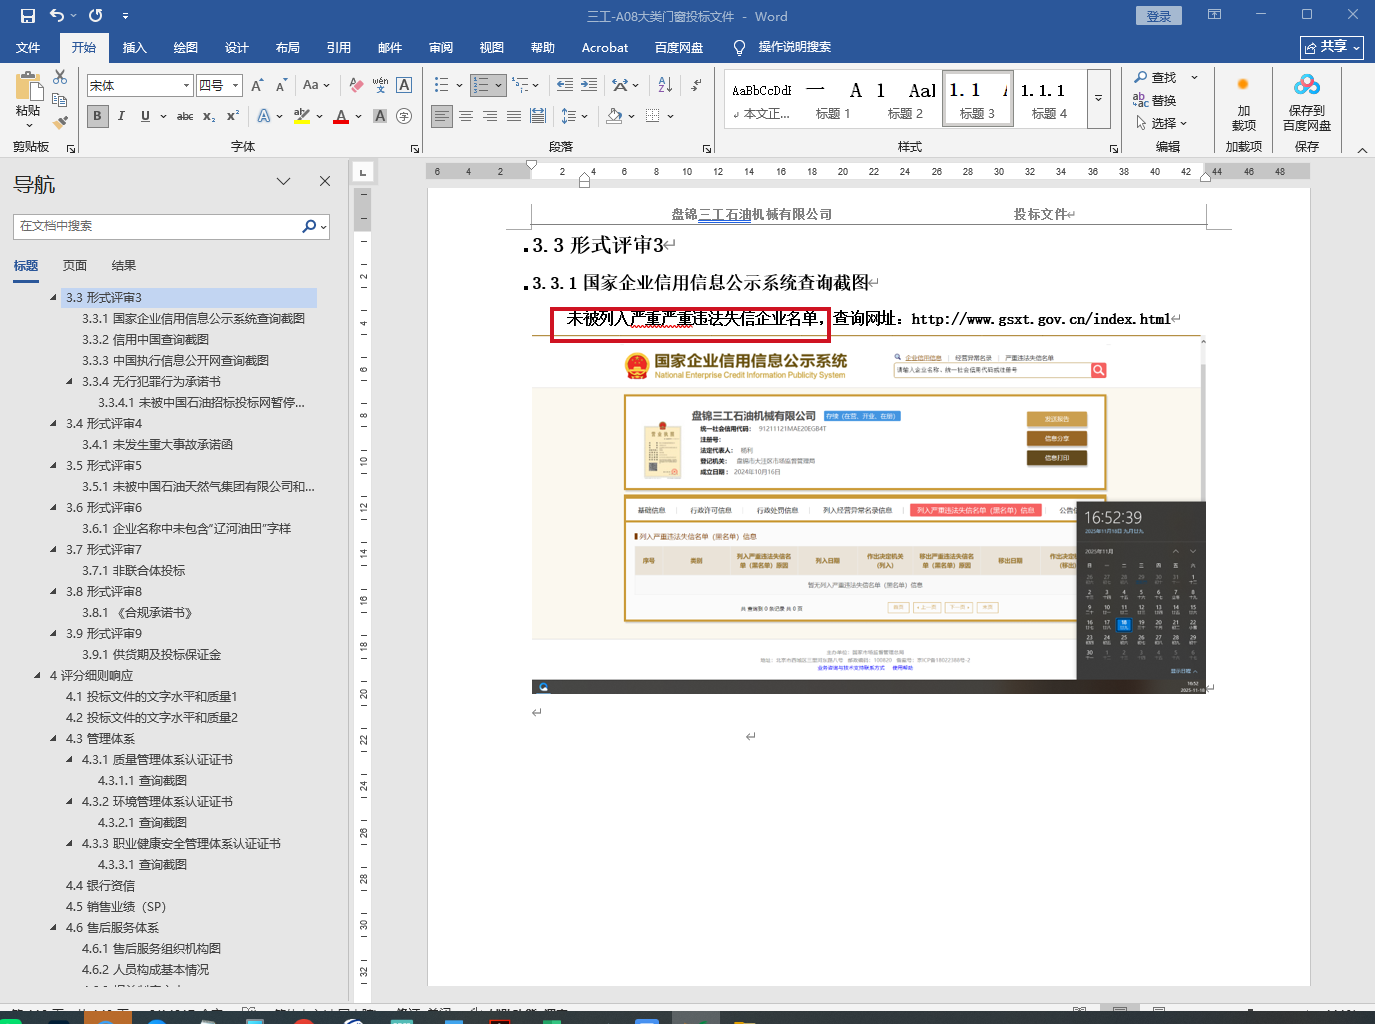
Task: Switch to the 页面 navigation tab
Action: (75, 265)
